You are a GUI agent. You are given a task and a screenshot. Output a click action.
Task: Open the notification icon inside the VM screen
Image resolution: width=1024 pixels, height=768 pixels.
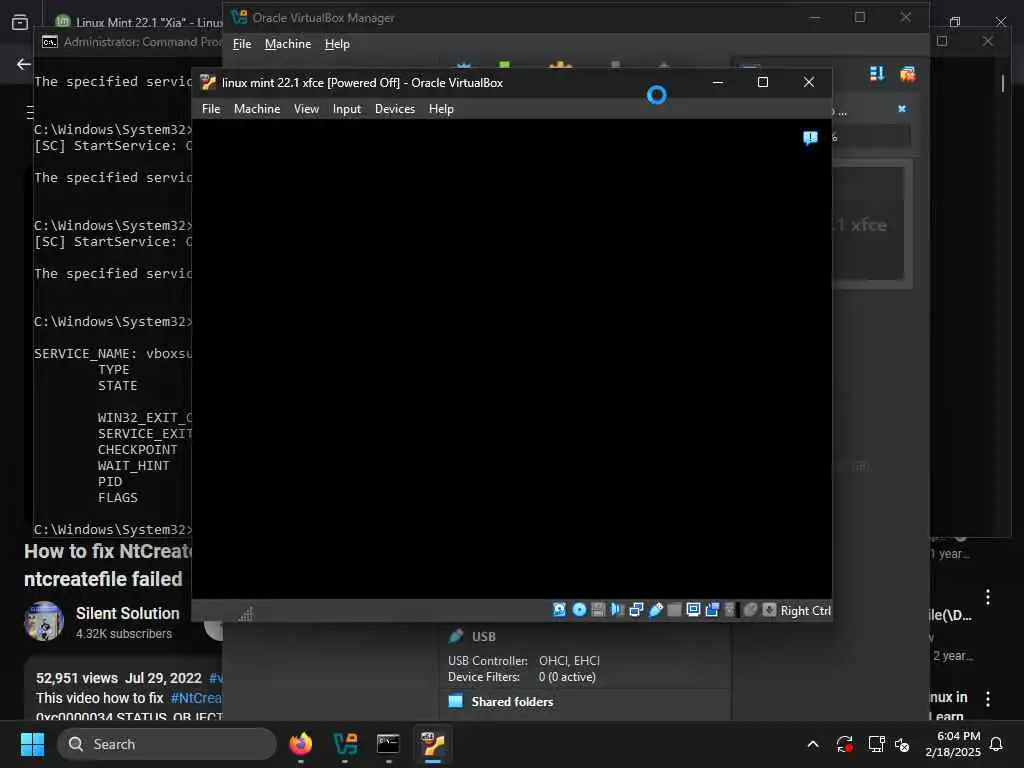(810, 138)
